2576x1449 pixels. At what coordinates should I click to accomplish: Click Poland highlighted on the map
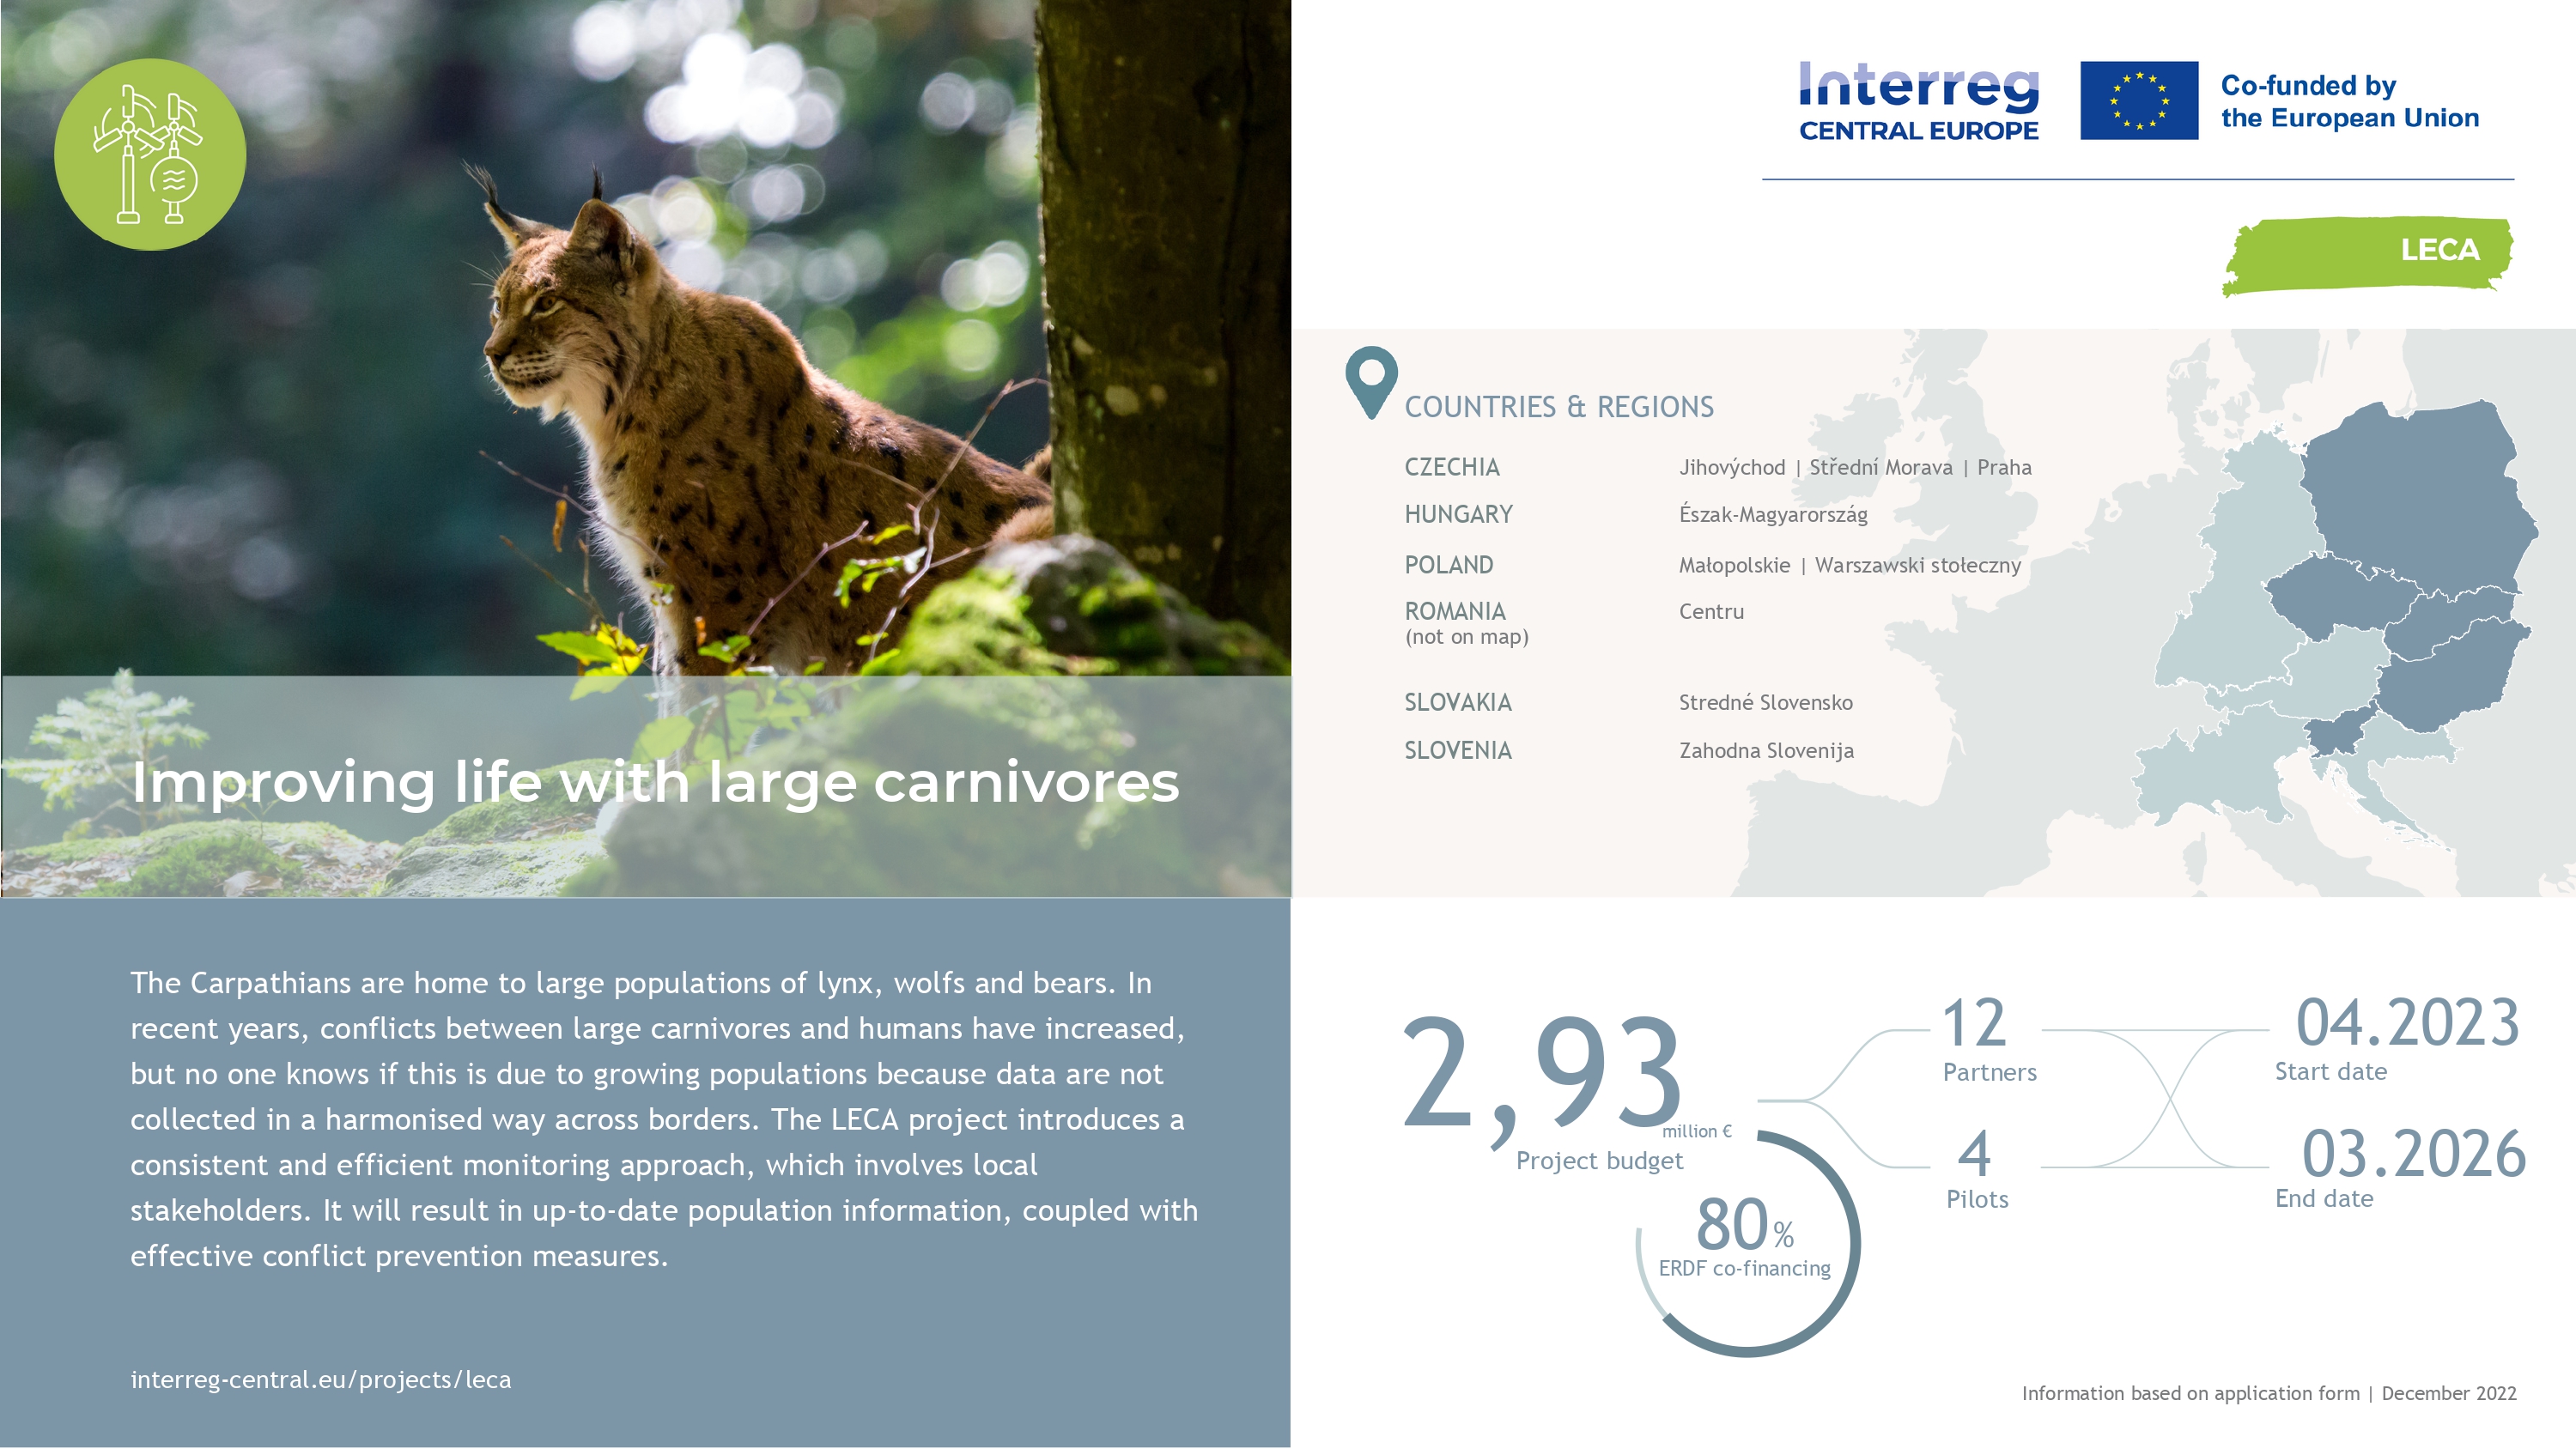[2420, 495]
